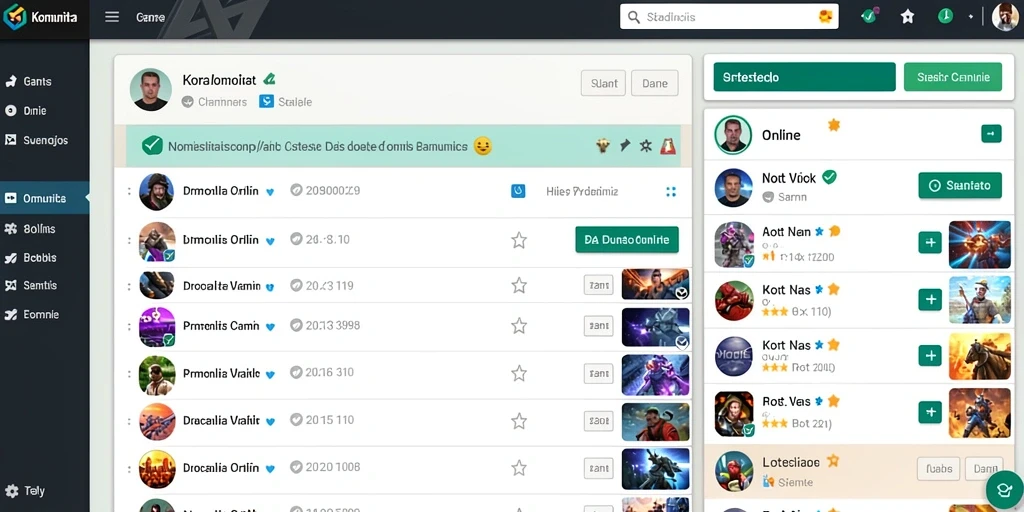Open Drmolla Orllin row drag handle menu

pyautogui.click(x=129, y=191)
